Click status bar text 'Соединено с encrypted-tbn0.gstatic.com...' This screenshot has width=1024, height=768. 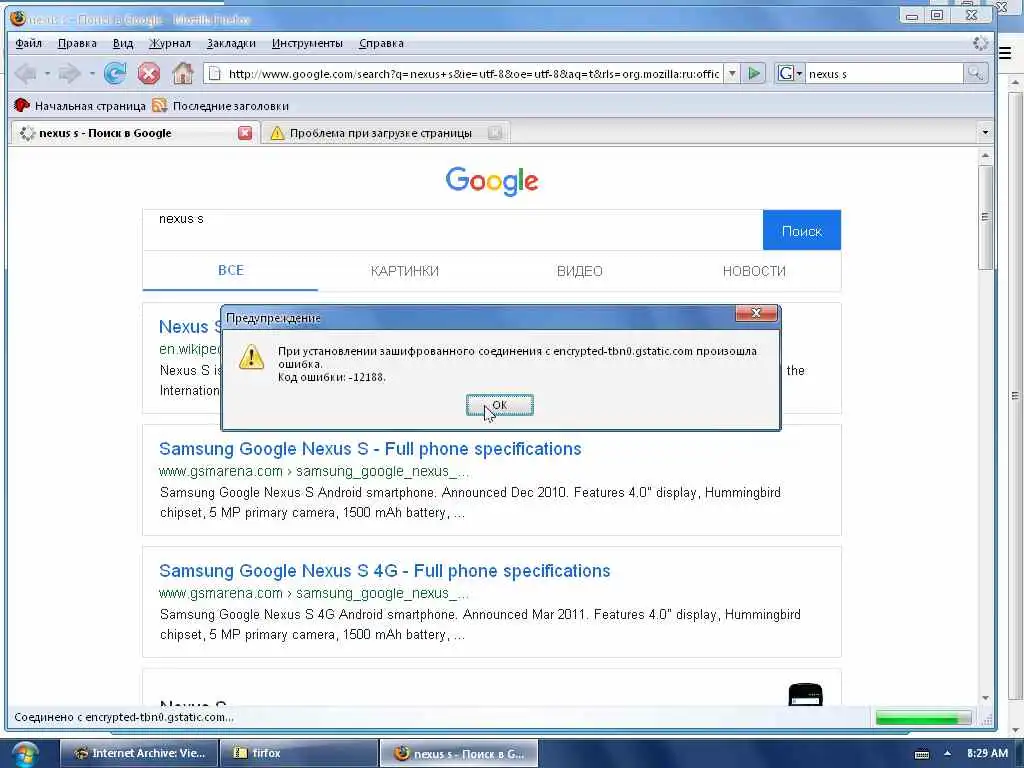124,717
